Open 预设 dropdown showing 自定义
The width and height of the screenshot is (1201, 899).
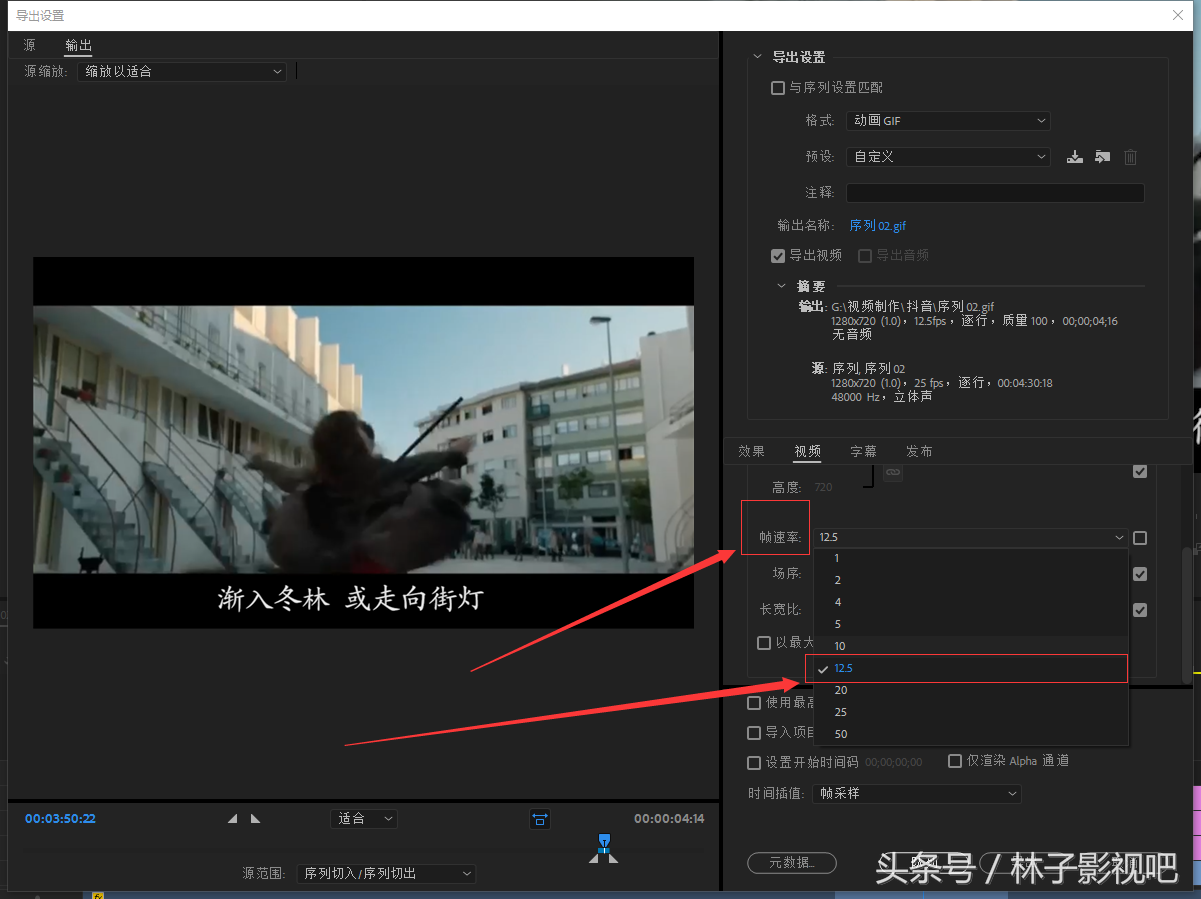pyautogui.click(x=948, y=157)
